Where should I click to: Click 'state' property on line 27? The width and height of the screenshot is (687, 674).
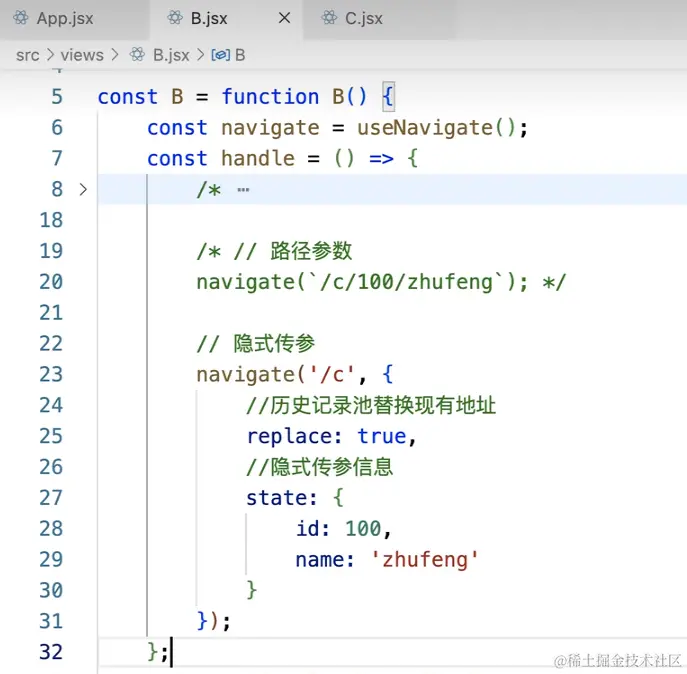coord(276,498)
